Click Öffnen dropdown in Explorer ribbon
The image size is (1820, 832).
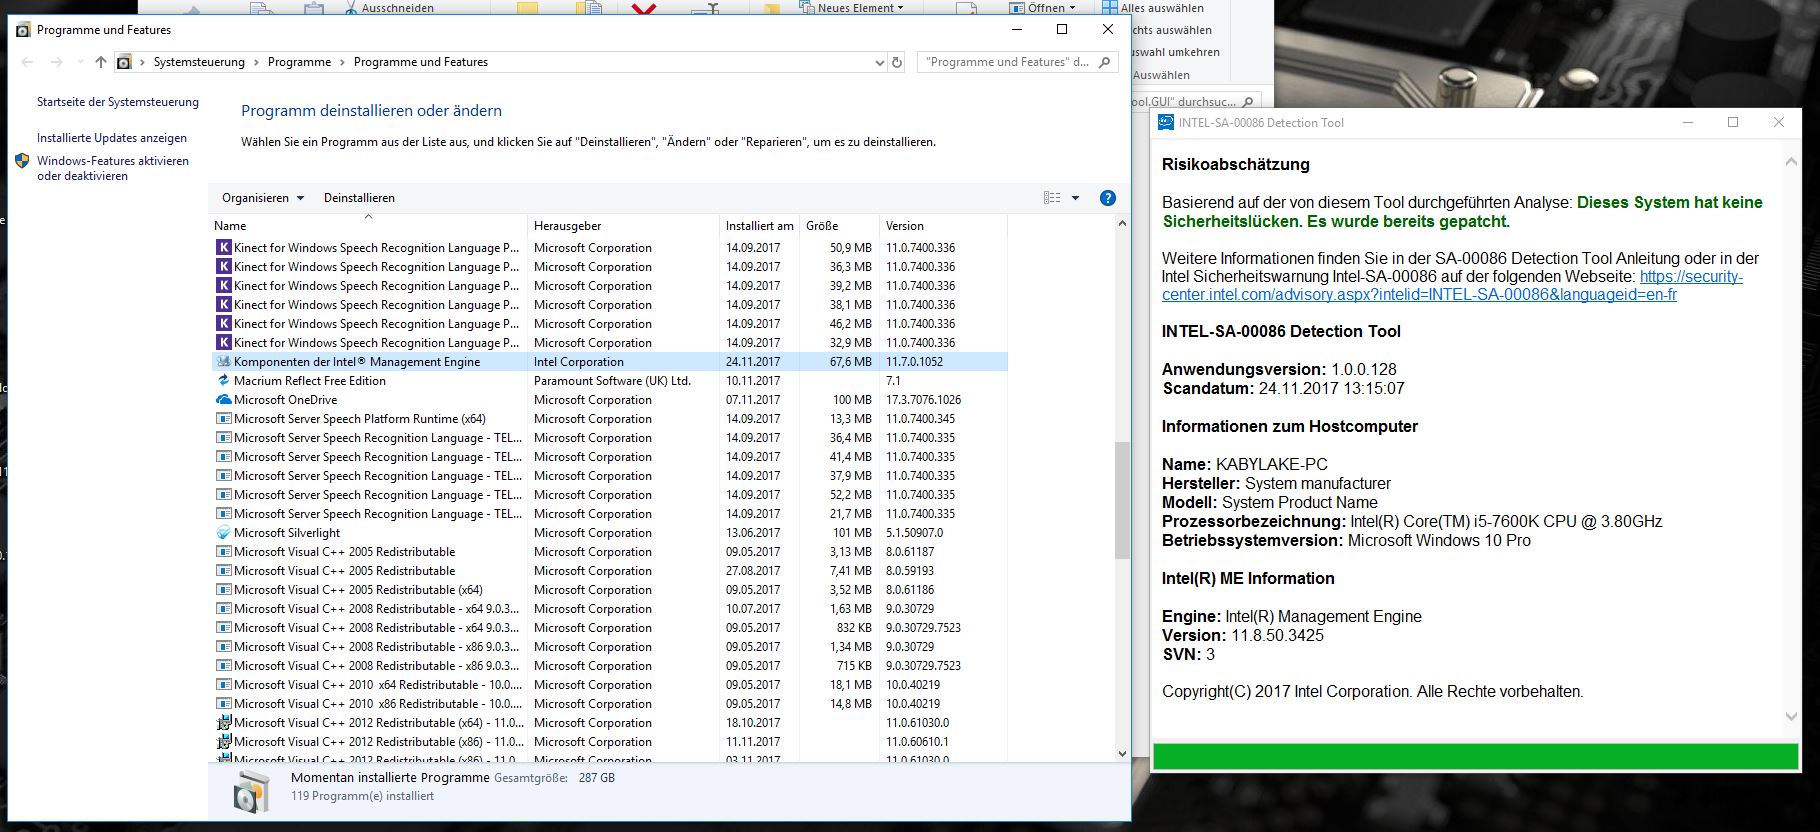pos(1044,8)
